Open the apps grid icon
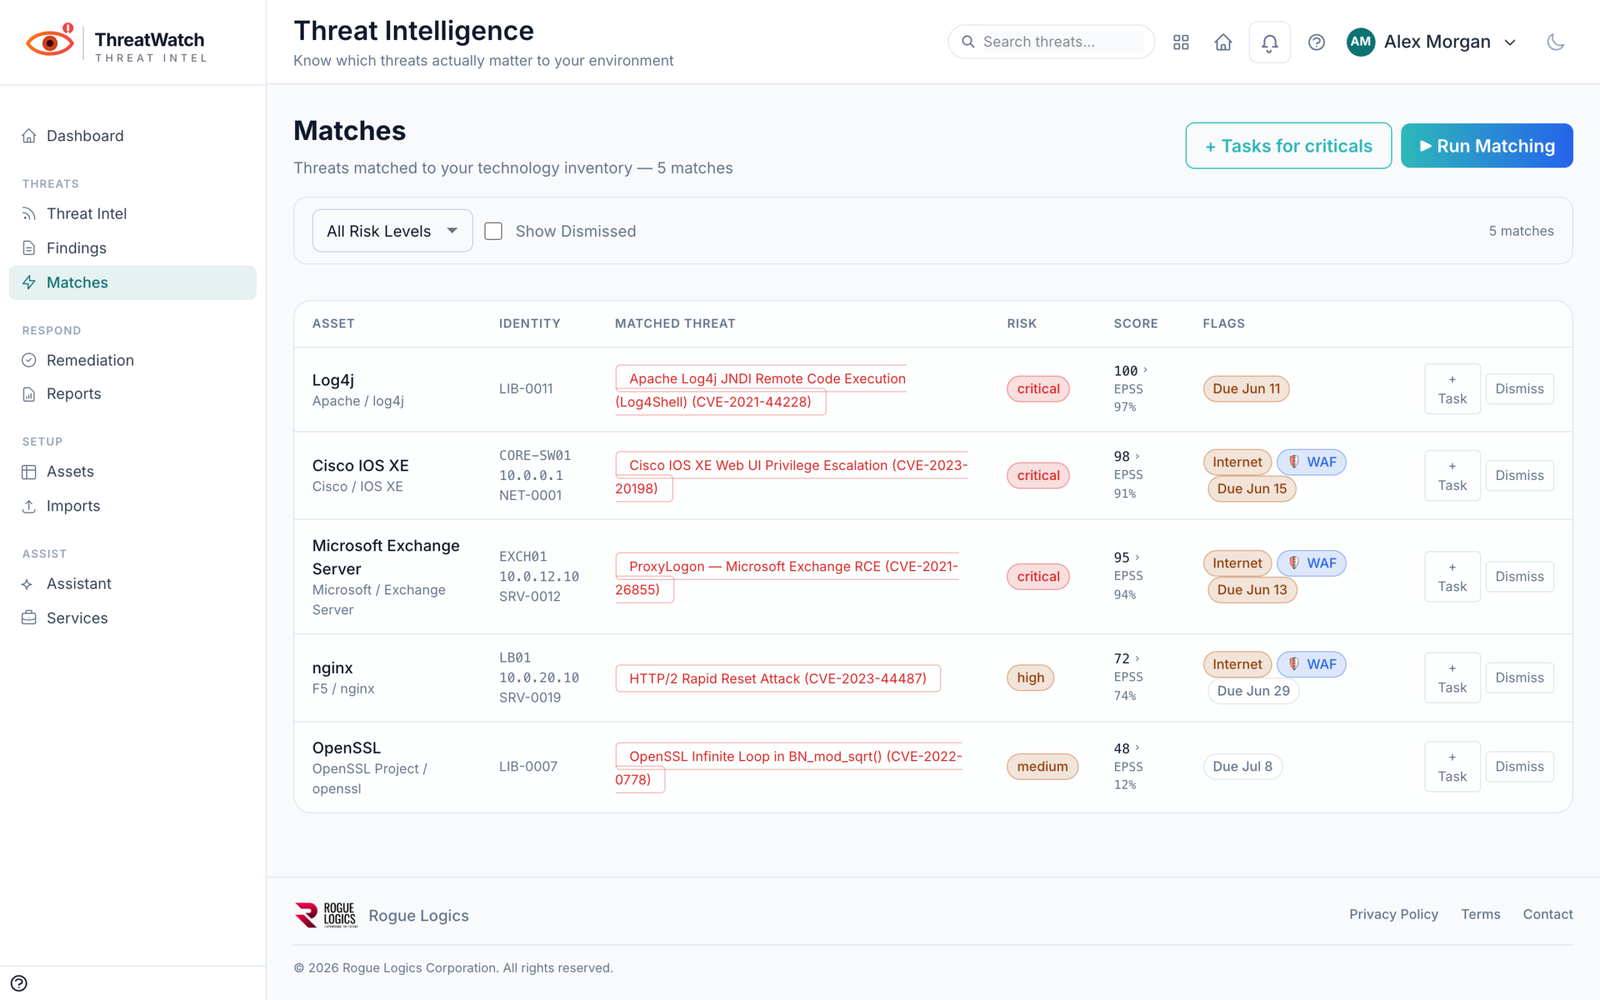1600x1000 pixels. (x=1181, y=42)
